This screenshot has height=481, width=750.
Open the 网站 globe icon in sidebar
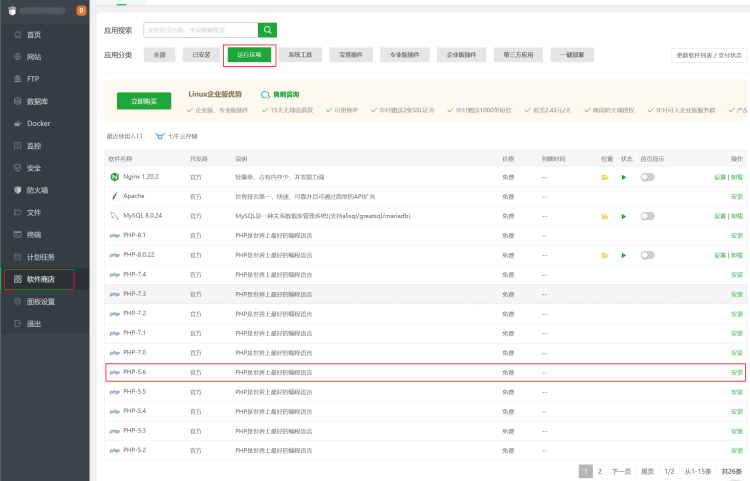point(18,56)
